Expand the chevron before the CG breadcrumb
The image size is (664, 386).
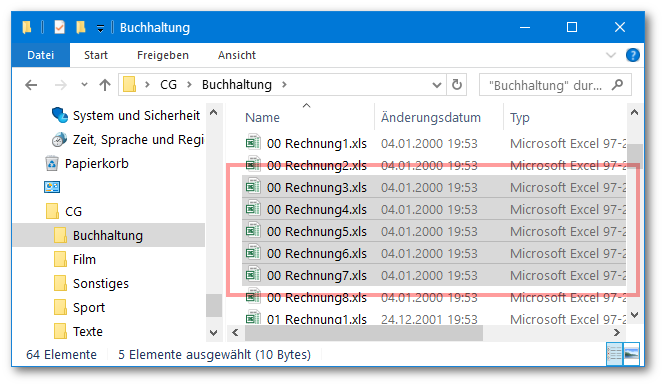147,85
